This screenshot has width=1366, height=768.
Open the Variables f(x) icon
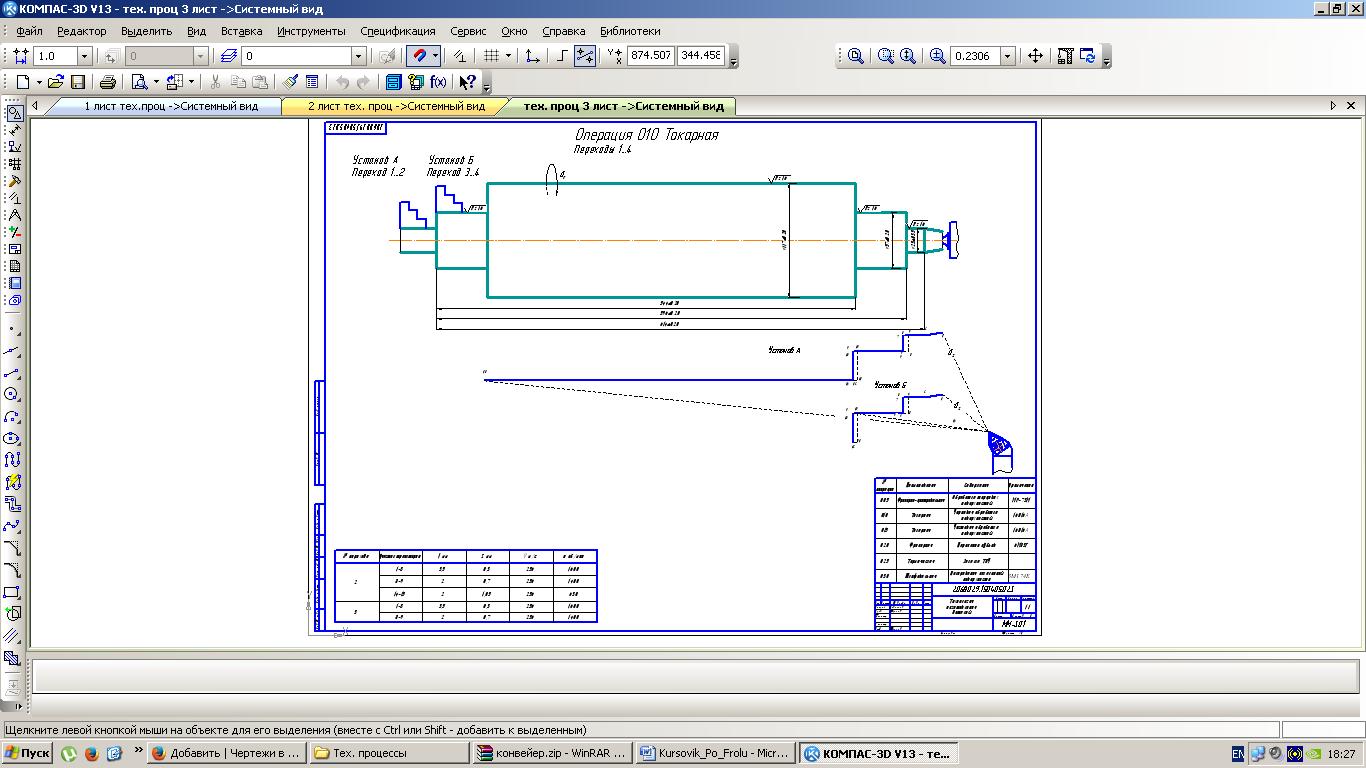[438, 82]
